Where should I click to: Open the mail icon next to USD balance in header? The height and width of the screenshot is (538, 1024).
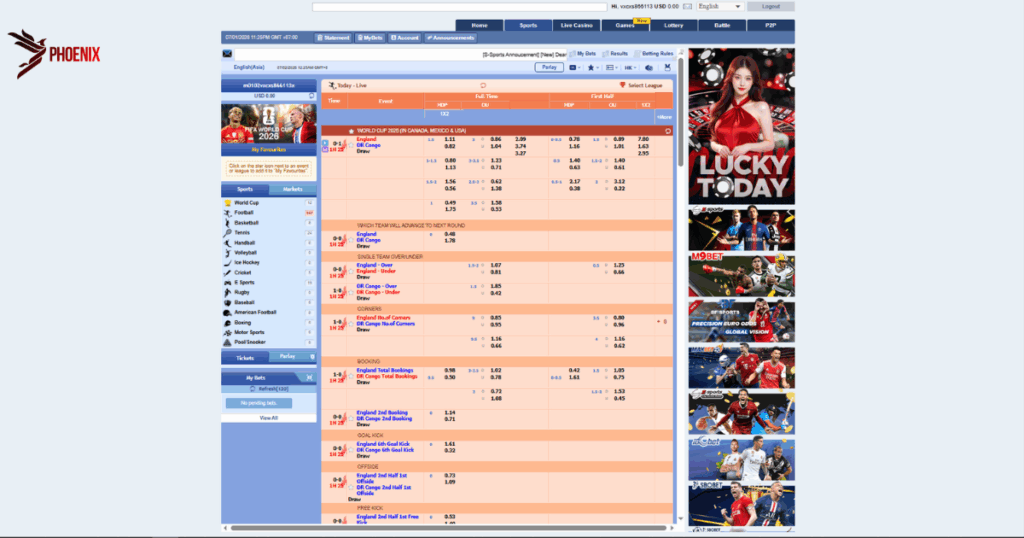click(688, 7)
